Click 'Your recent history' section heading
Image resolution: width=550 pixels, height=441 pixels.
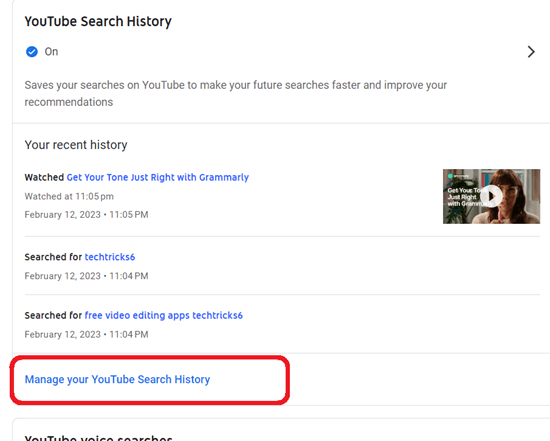pyautogui.click(x=76, y=145)
